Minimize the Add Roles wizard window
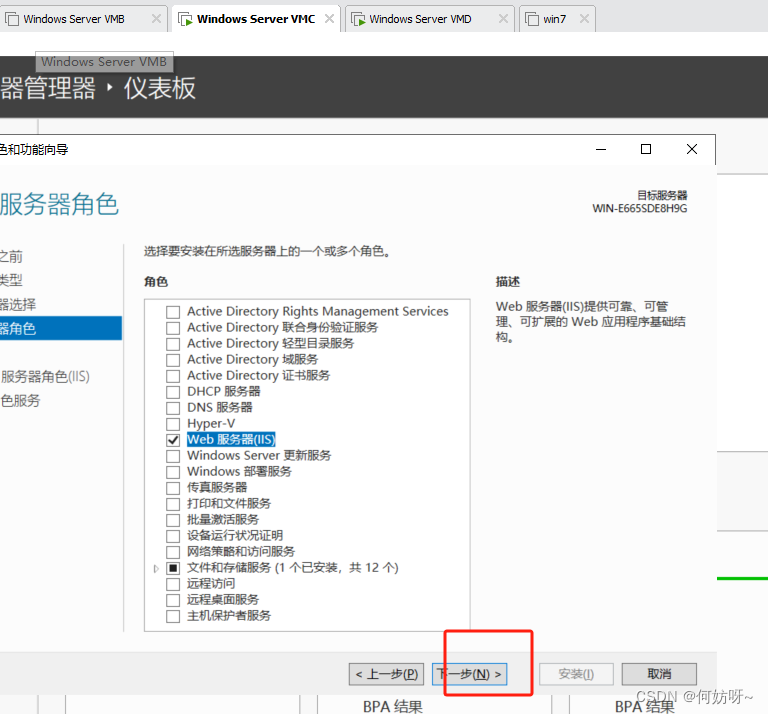Image resolution: width=768 pixels, height=714 pixels. pyautogui.click(x=600, y=149)
